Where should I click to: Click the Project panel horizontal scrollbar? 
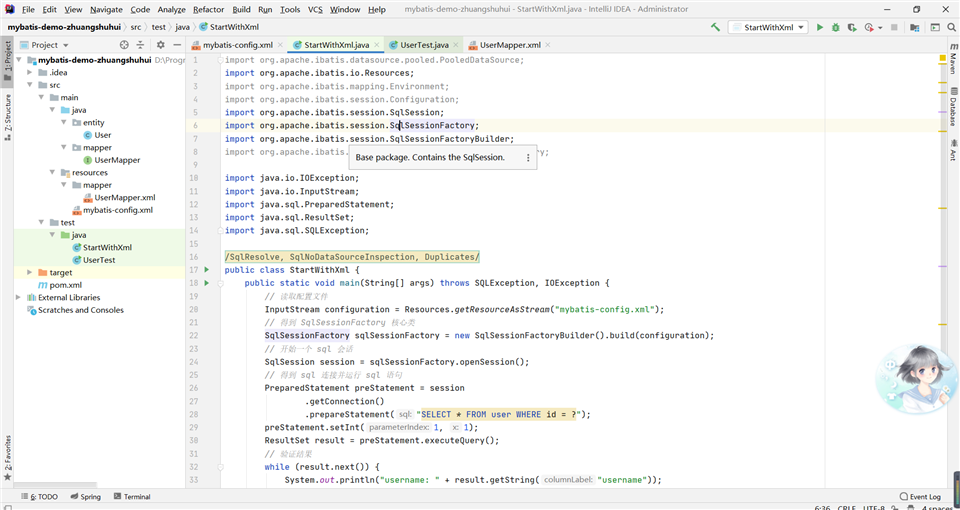[55, 485]
